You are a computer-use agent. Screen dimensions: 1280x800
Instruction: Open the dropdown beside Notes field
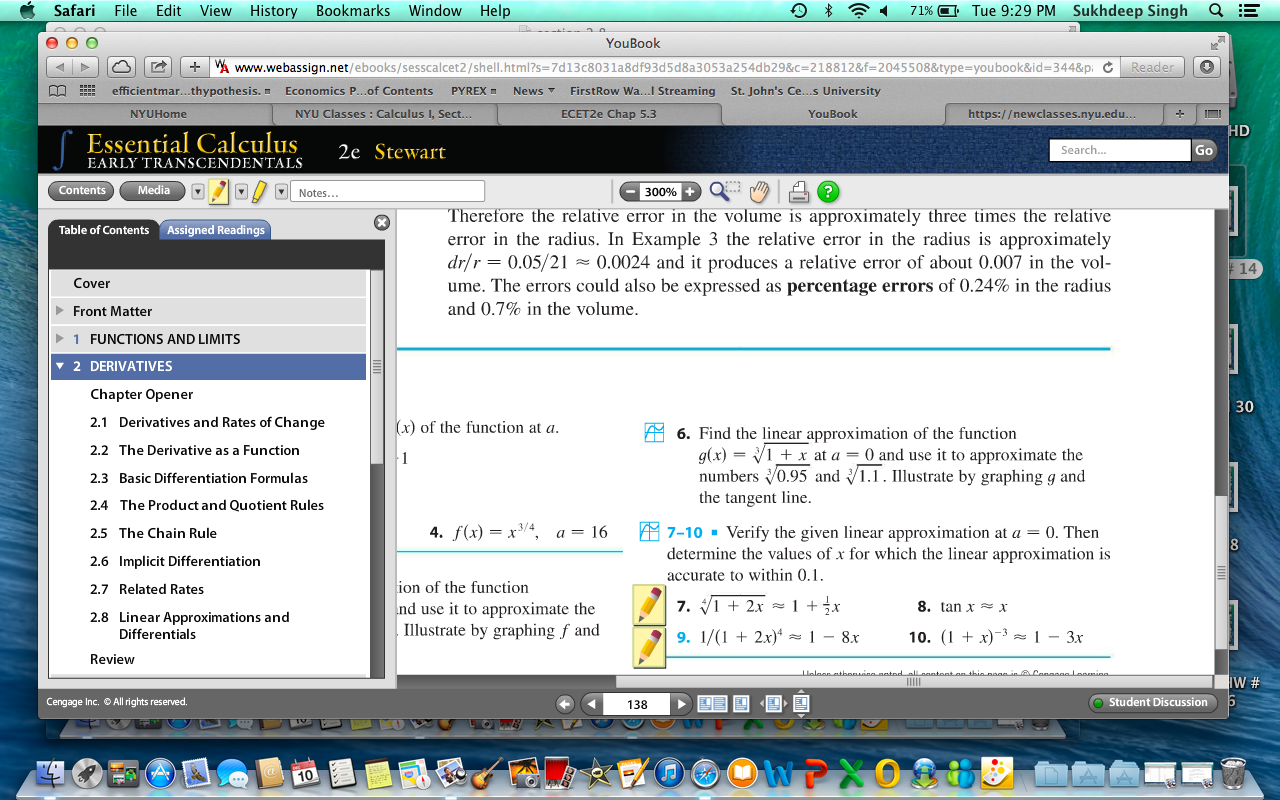coord(281,192)
